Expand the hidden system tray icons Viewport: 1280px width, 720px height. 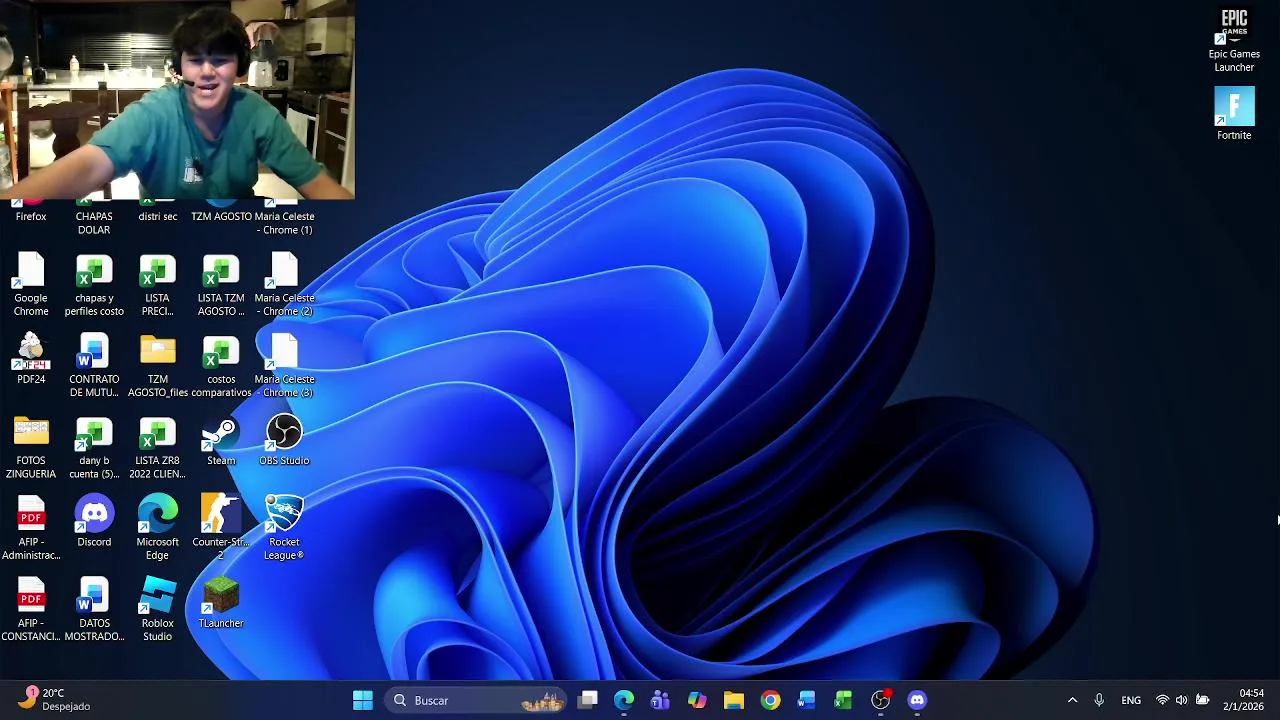click(x=1072, y=700)
